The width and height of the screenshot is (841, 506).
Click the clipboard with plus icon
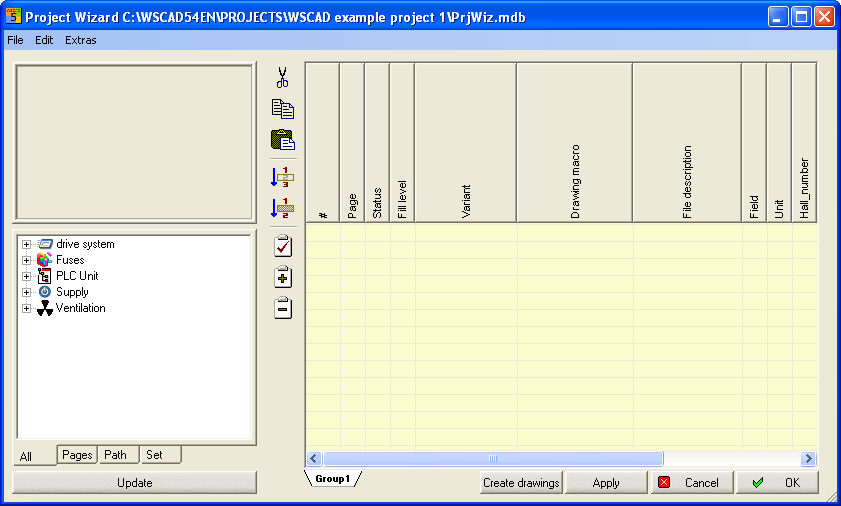[x=283, y=277]
